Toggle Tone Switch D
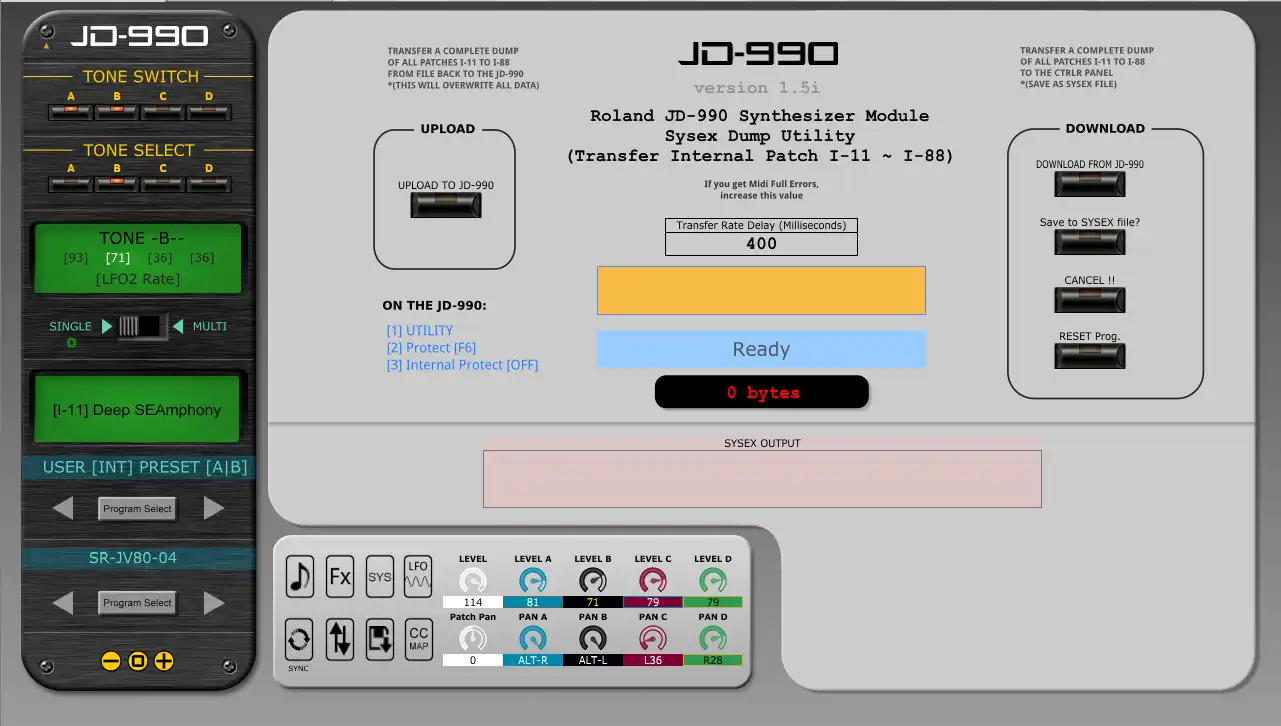Image resolution: width=1281 pixels, height=726 pixels. pyautogui.click(x=208, y=112)
